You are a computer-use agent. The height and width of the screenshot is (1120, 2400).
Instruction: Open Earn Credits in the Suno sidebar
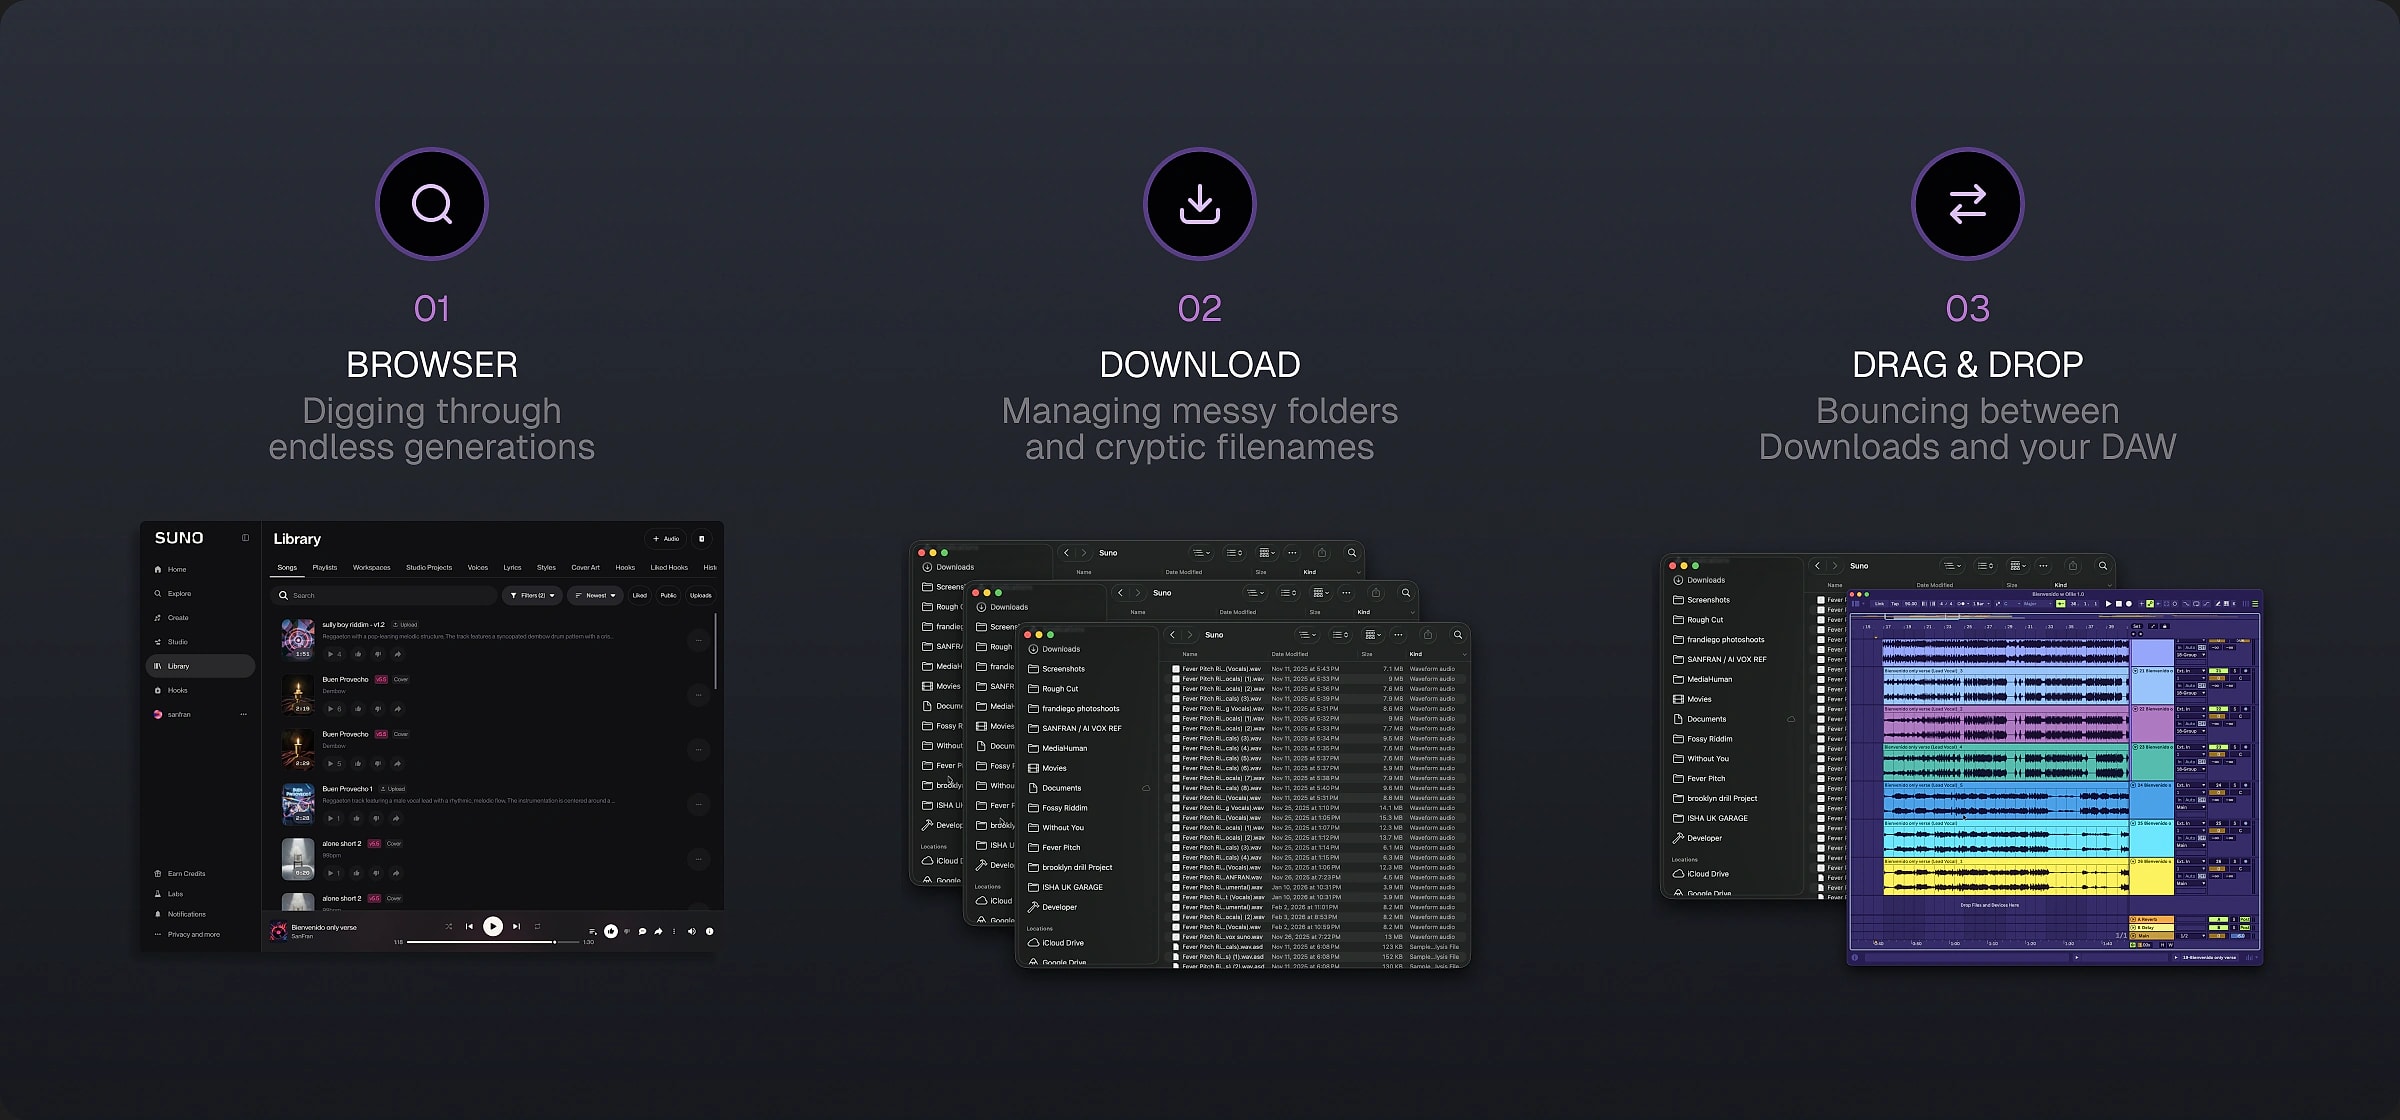click(180, 874)
